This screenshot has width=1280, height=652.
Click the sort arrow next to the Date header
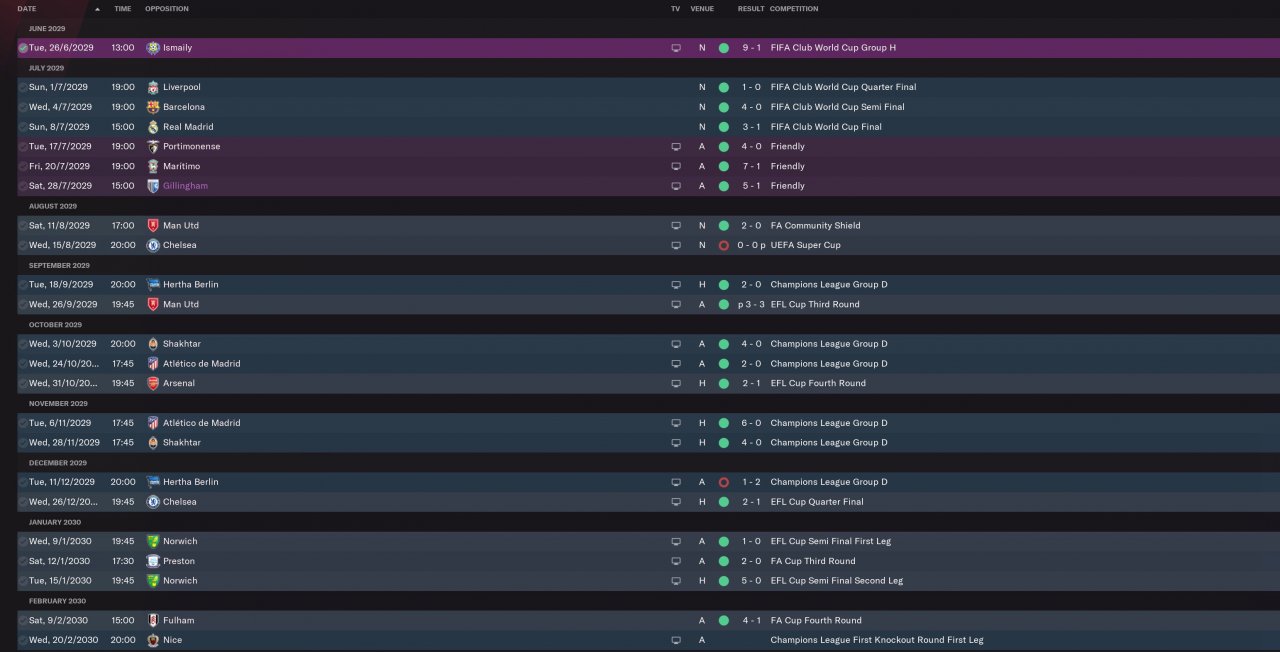(x=97, y=9)
